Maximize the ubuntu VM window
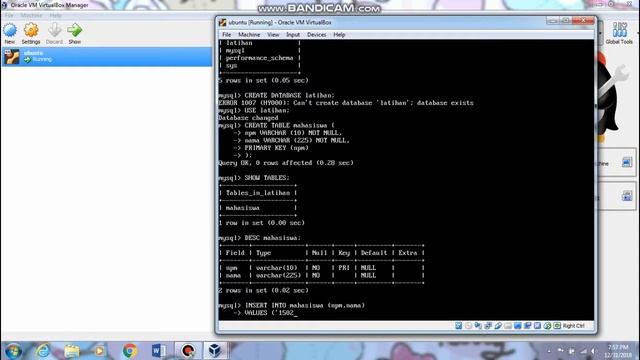640x360 pixels. coord(566,20)
